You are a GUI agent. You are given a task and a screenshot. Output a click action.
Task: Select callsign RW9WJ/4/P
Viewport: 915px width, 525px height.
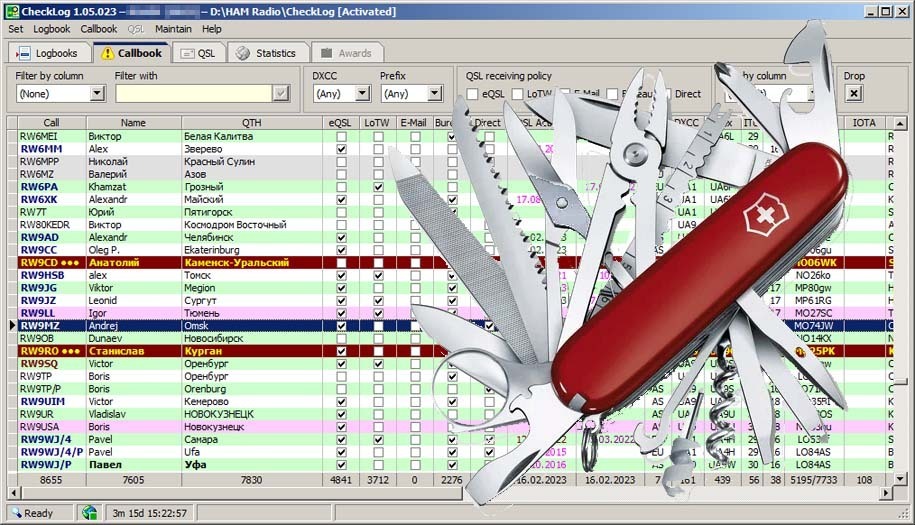52,452
